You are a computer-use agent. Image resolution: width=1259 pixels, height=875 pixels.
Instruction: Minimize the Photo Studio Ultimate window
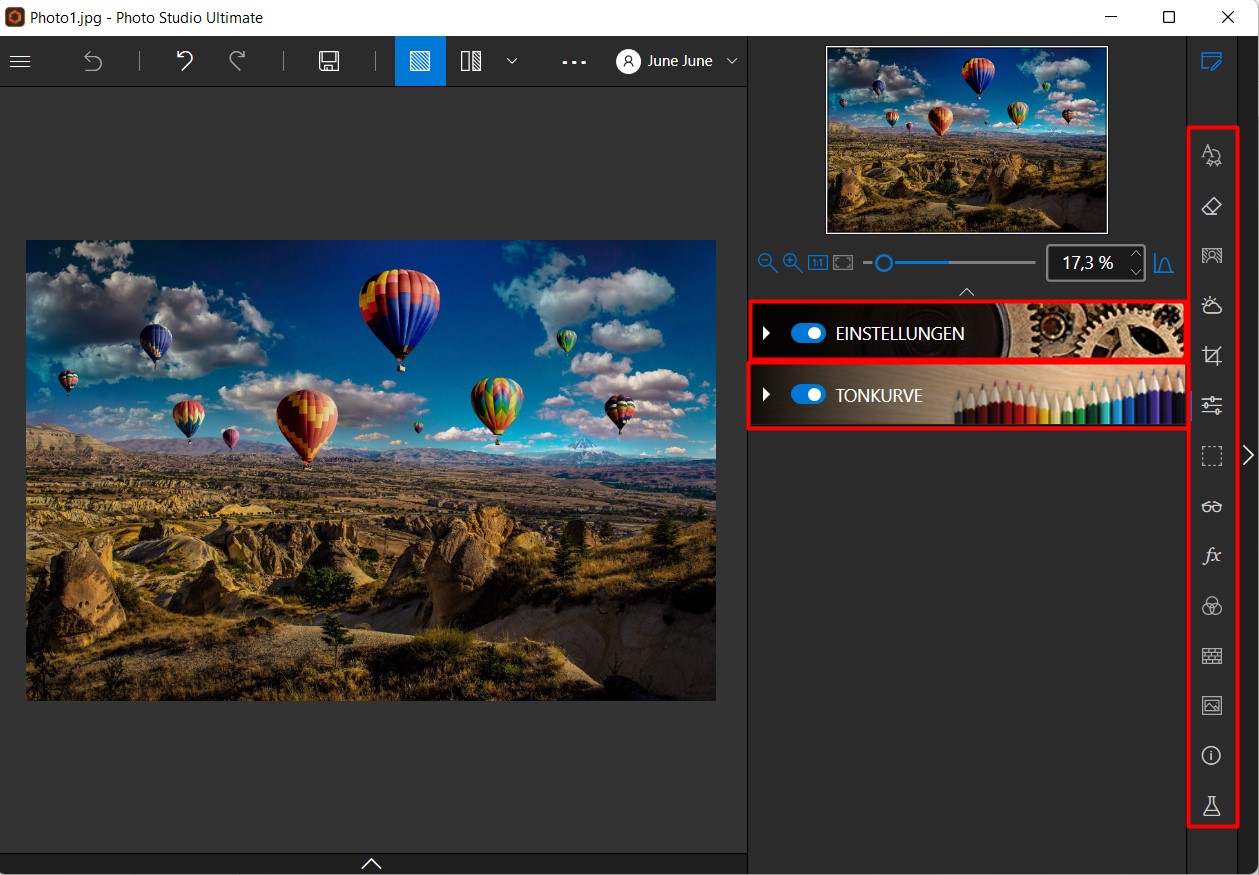[x=1110, y=17]
